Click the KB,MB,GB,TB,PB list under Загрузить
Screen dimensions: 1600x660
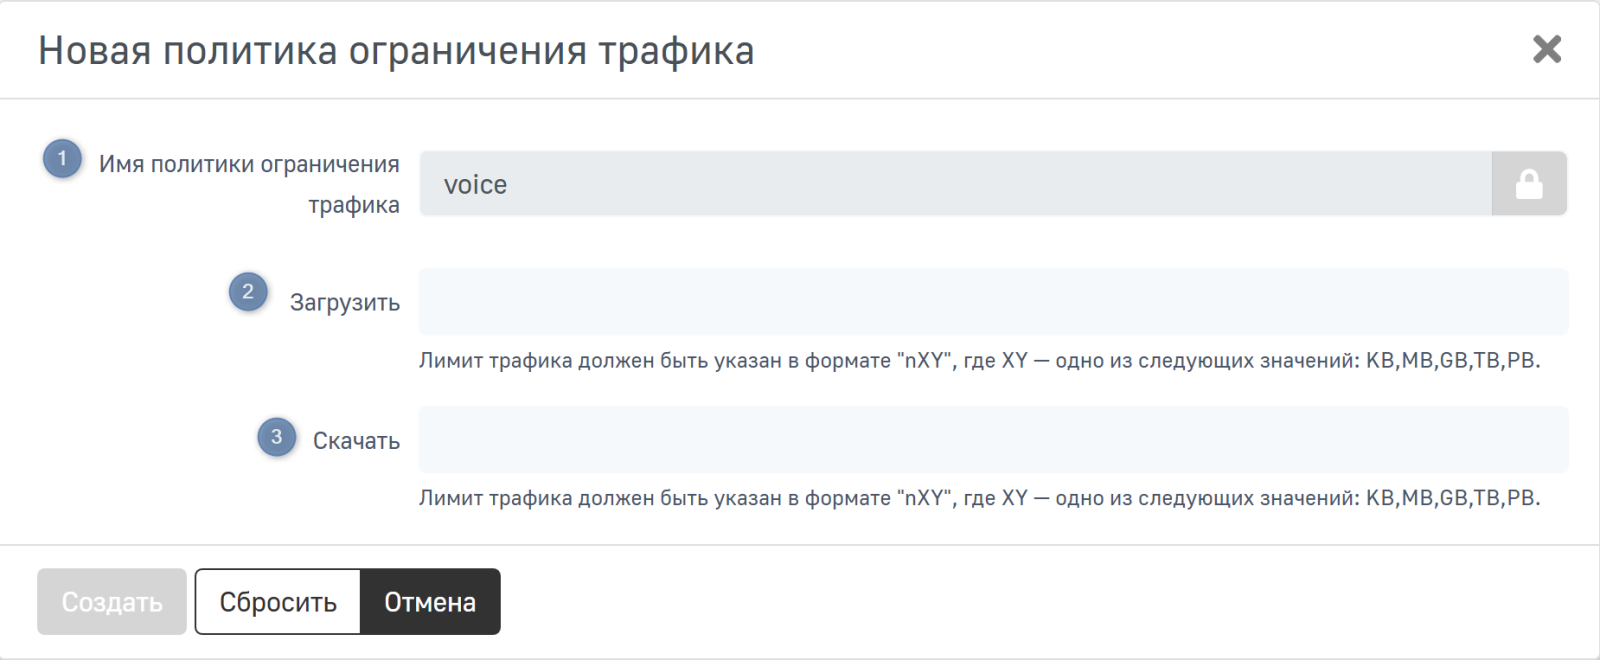(x=1452, y=361)
